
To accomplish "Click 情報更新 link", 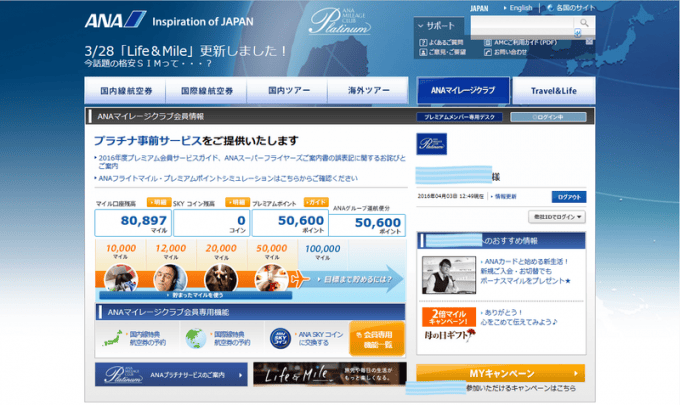I will click(x=504, y=197).
